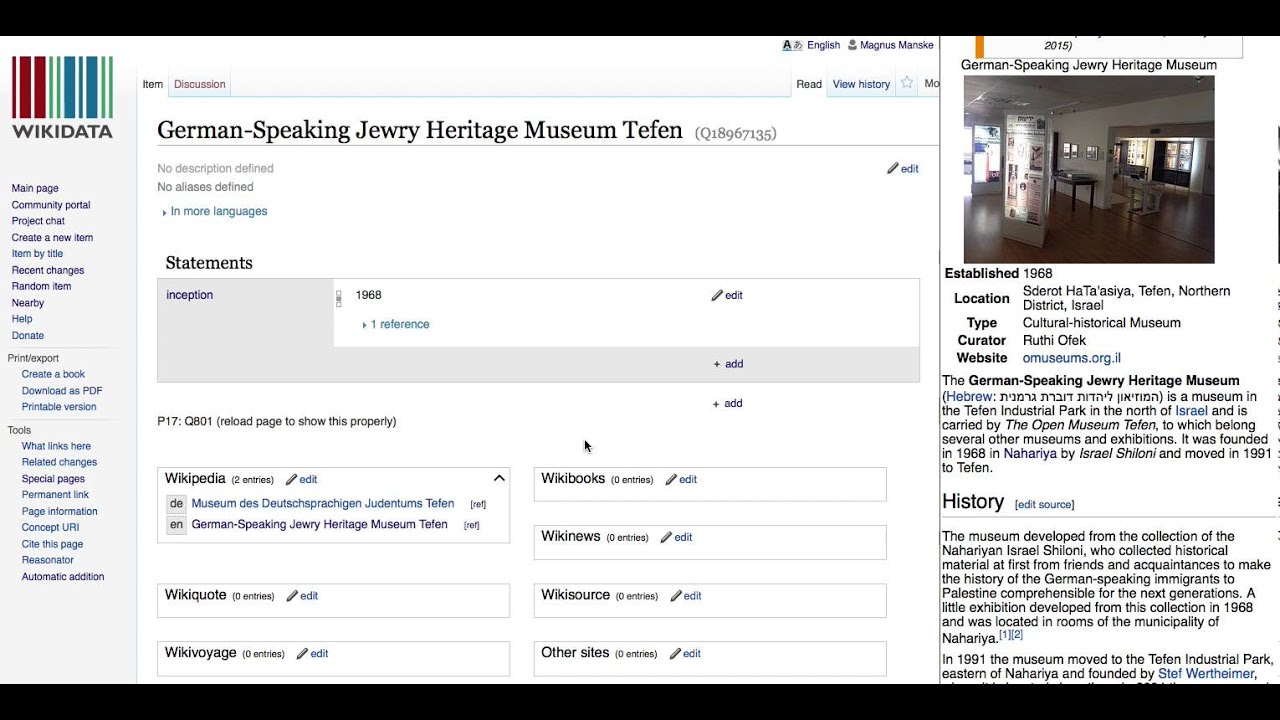1280x720 pixels.
Task: Switch to the Discussion tab
Action: point(200,84)
